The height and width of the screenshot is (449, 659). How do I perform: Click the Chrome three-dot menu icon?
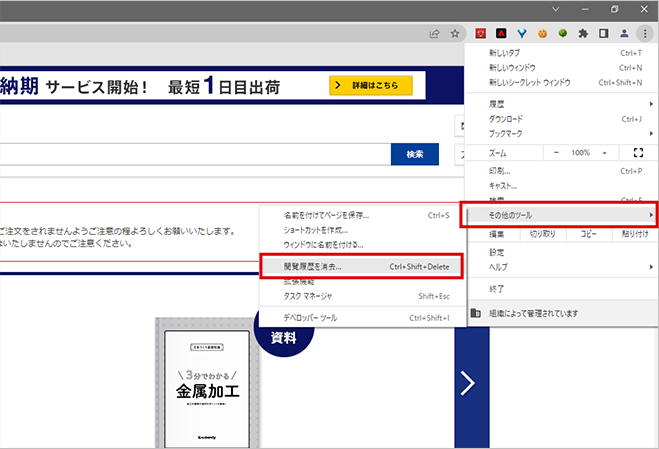645,33
